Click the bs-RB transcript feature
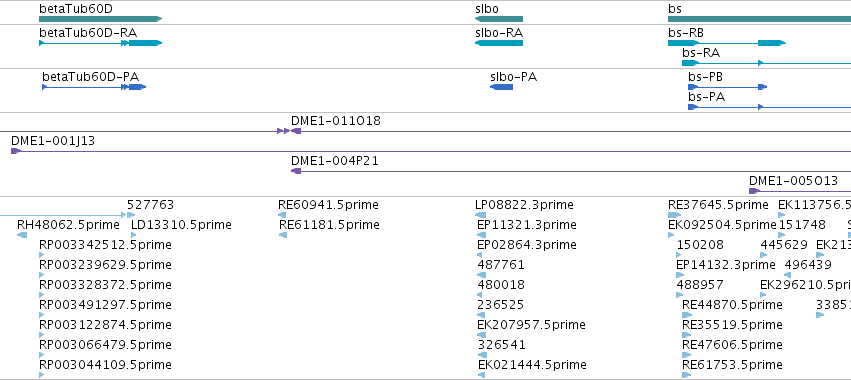The height and width of the screenshot is (380, 851). coord(727,43)
